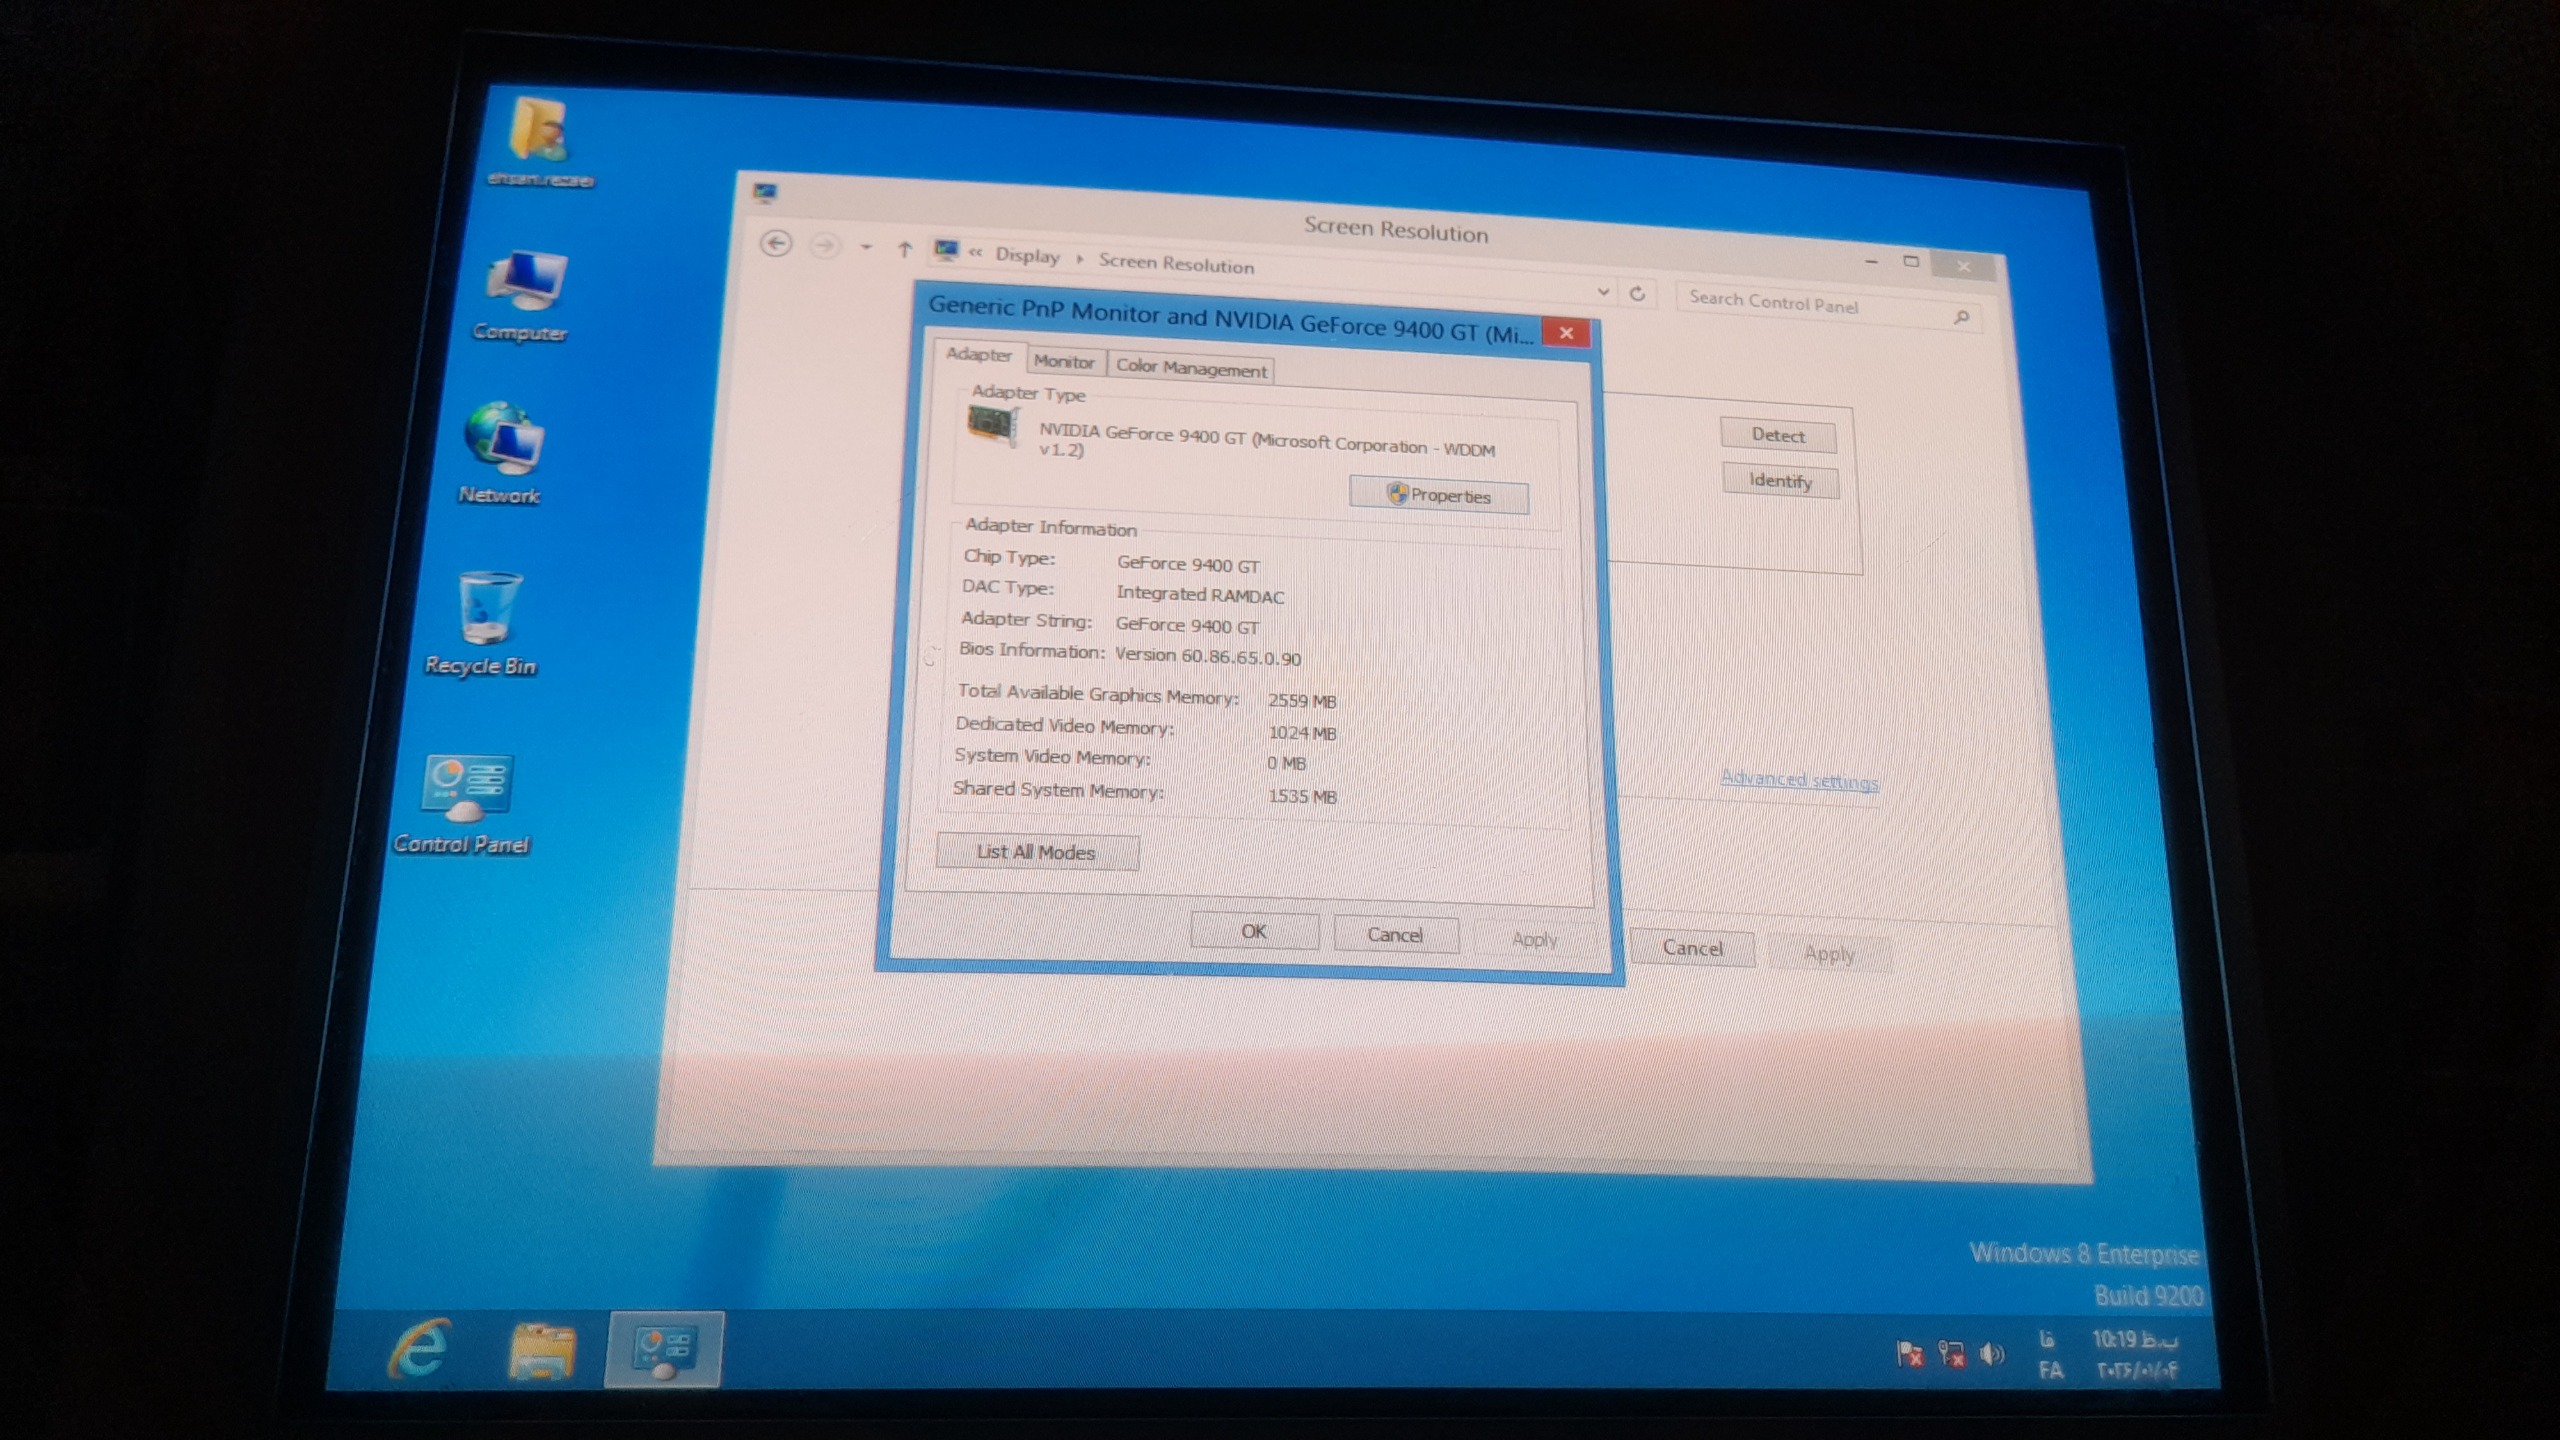Image resolution: width=2560 pixels, height=1440 pixels.
Task: Switch to the Monitor tab
Action: tap(1064, 361)
